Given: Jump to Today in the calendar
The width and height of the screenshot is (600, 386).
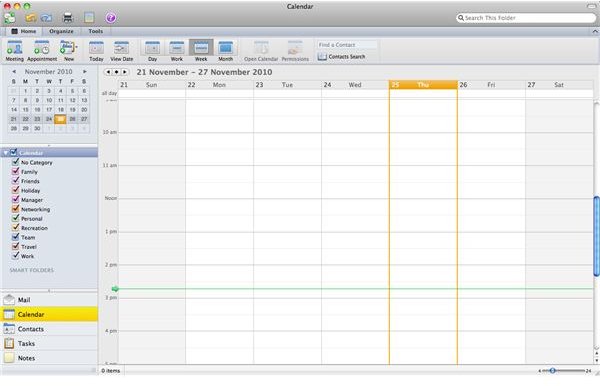Looking at the screenshot, I should click(96, 51).
